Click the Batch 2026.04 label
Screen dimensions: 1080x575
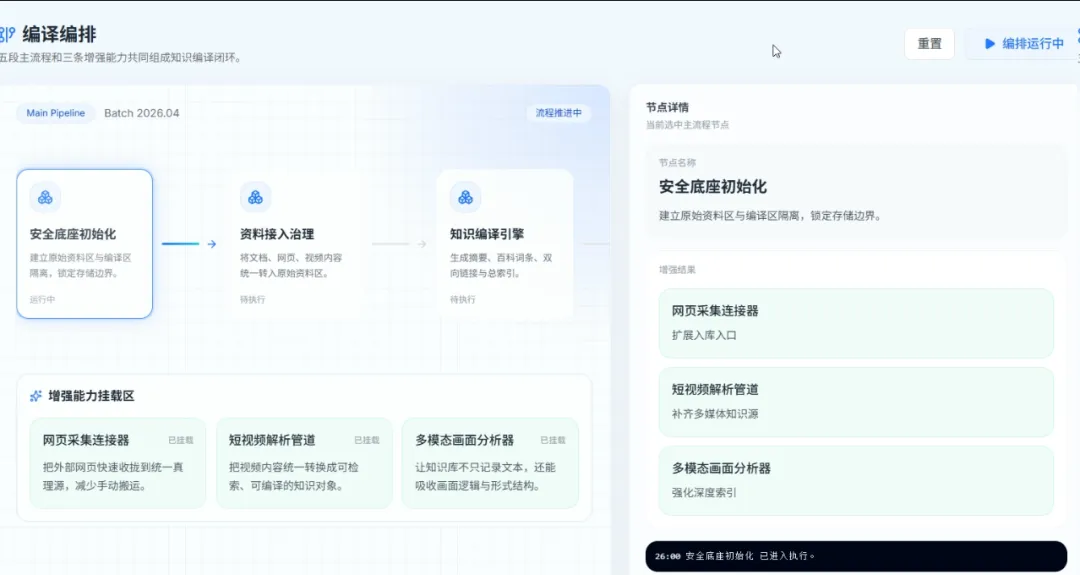coord(141,113)
